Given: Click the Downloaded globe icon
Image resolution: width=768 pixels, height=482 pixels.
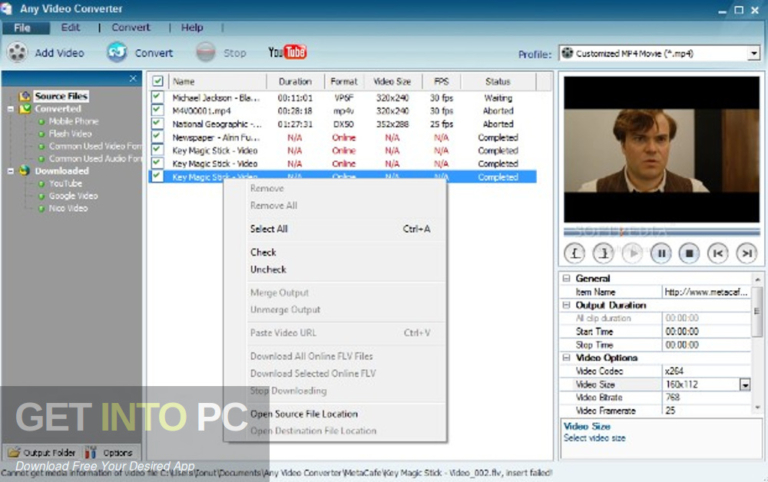Looking at the screenshot, I should (x=24, y=171).
